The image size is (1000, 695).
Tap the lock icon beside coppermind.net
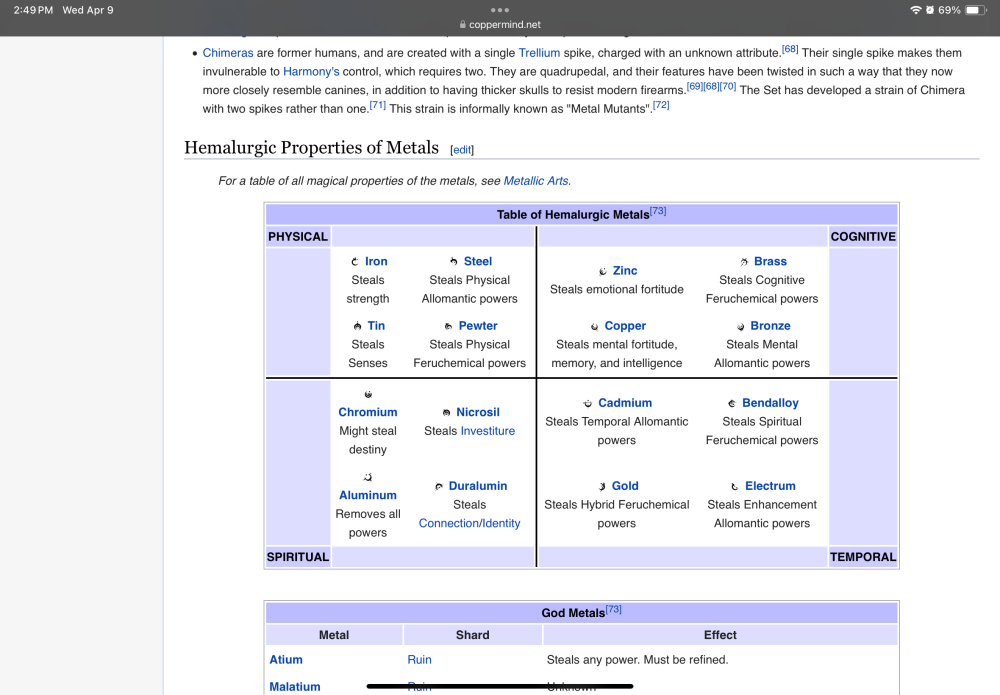pos(463,25)
